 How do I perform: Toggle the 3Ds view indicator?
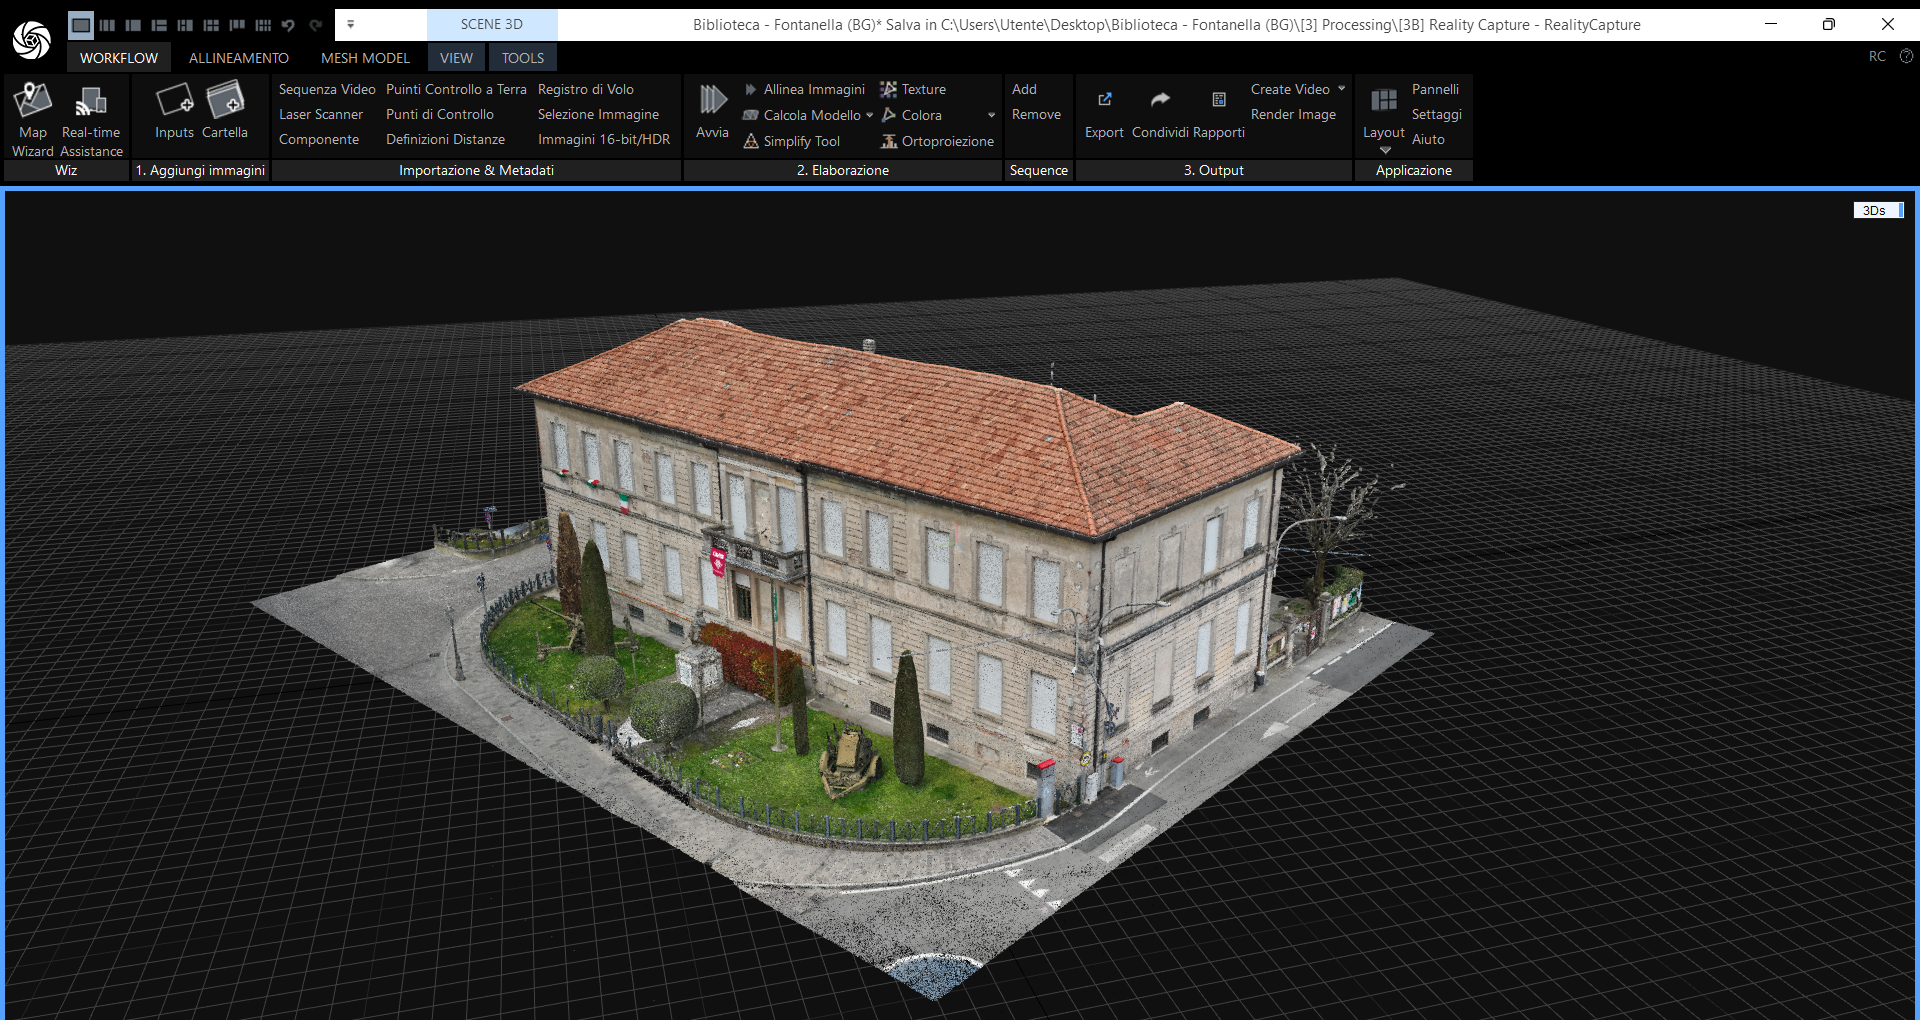tap(1877, 210)
